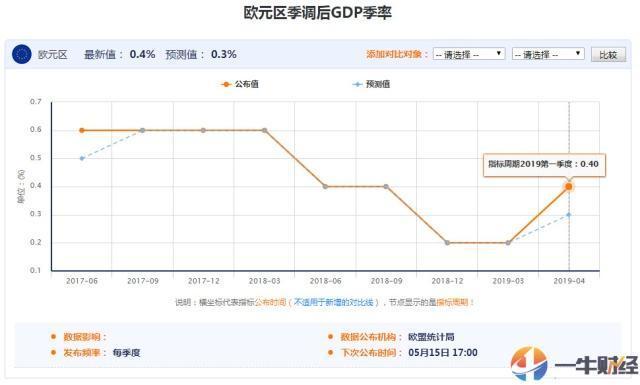The height and width of the screenshot is (385, 640).
Task: Click the 最新值 0.4% value
Action: (142, 54)
